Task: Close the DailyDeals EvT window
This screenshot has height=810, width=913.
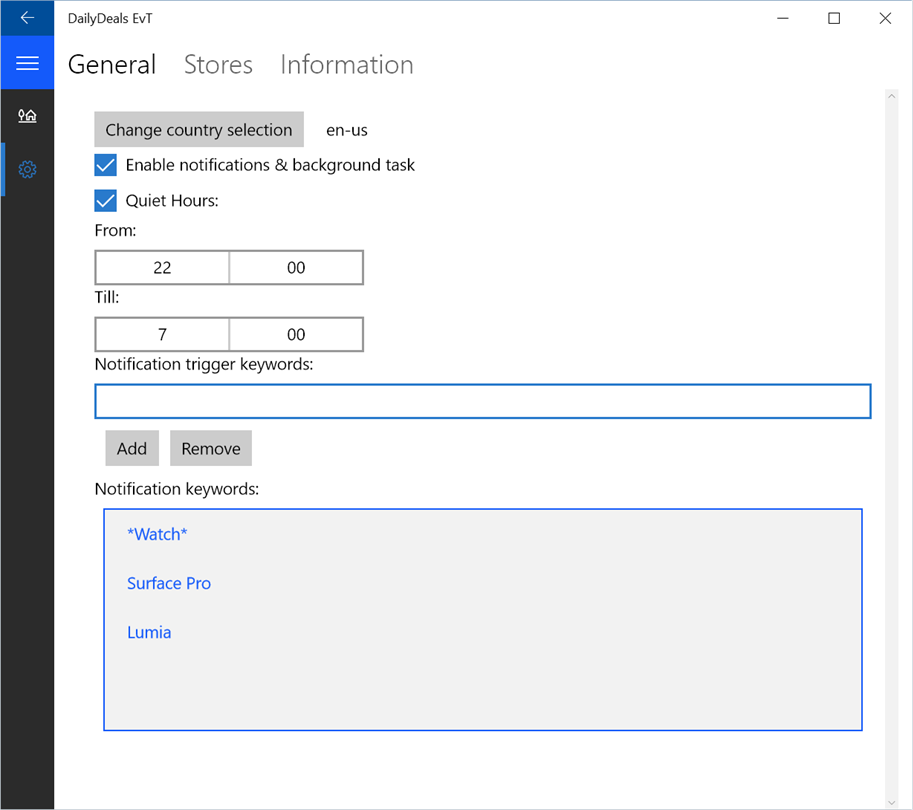Action: [885, 18]
